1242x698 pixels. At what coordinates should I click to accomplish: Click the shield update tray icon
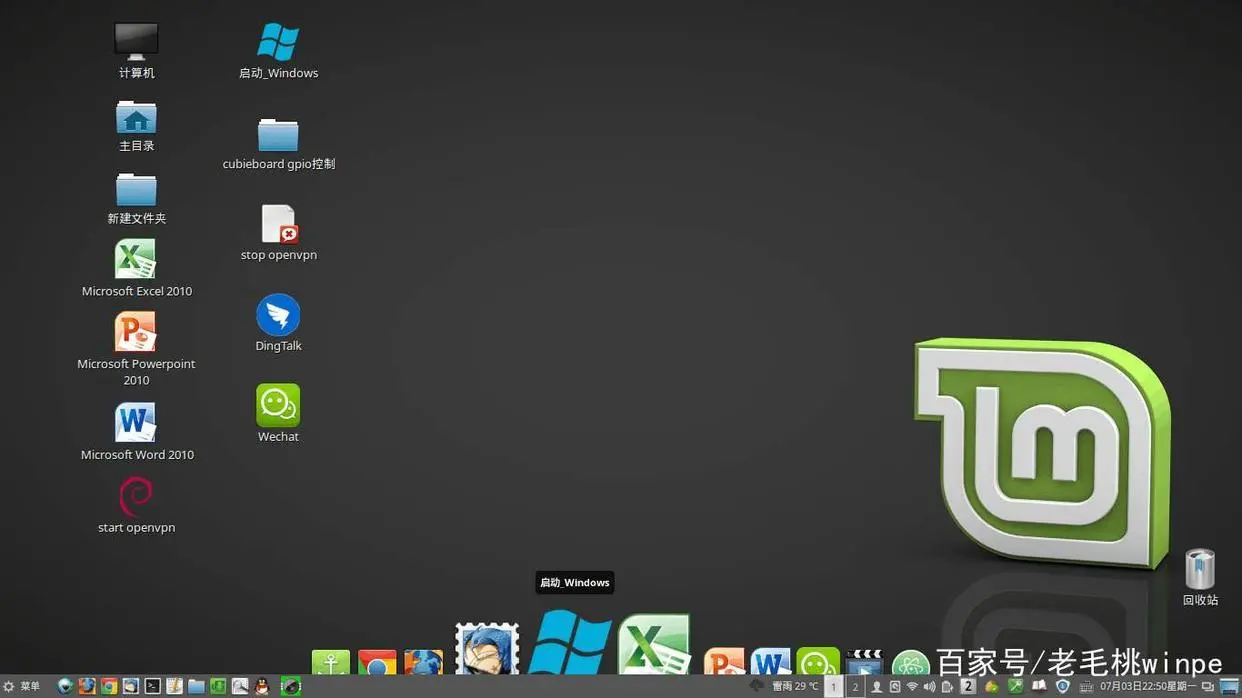[x=1063, y=686]
